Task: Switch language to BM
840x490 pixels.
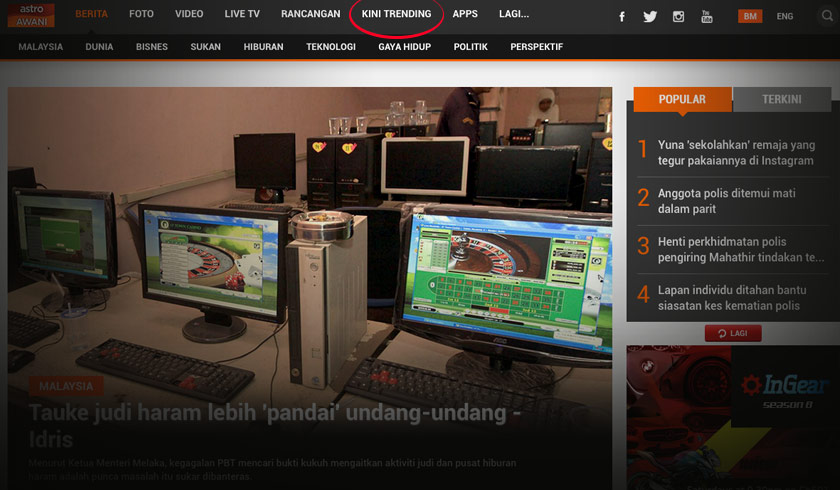Action: 750,16
